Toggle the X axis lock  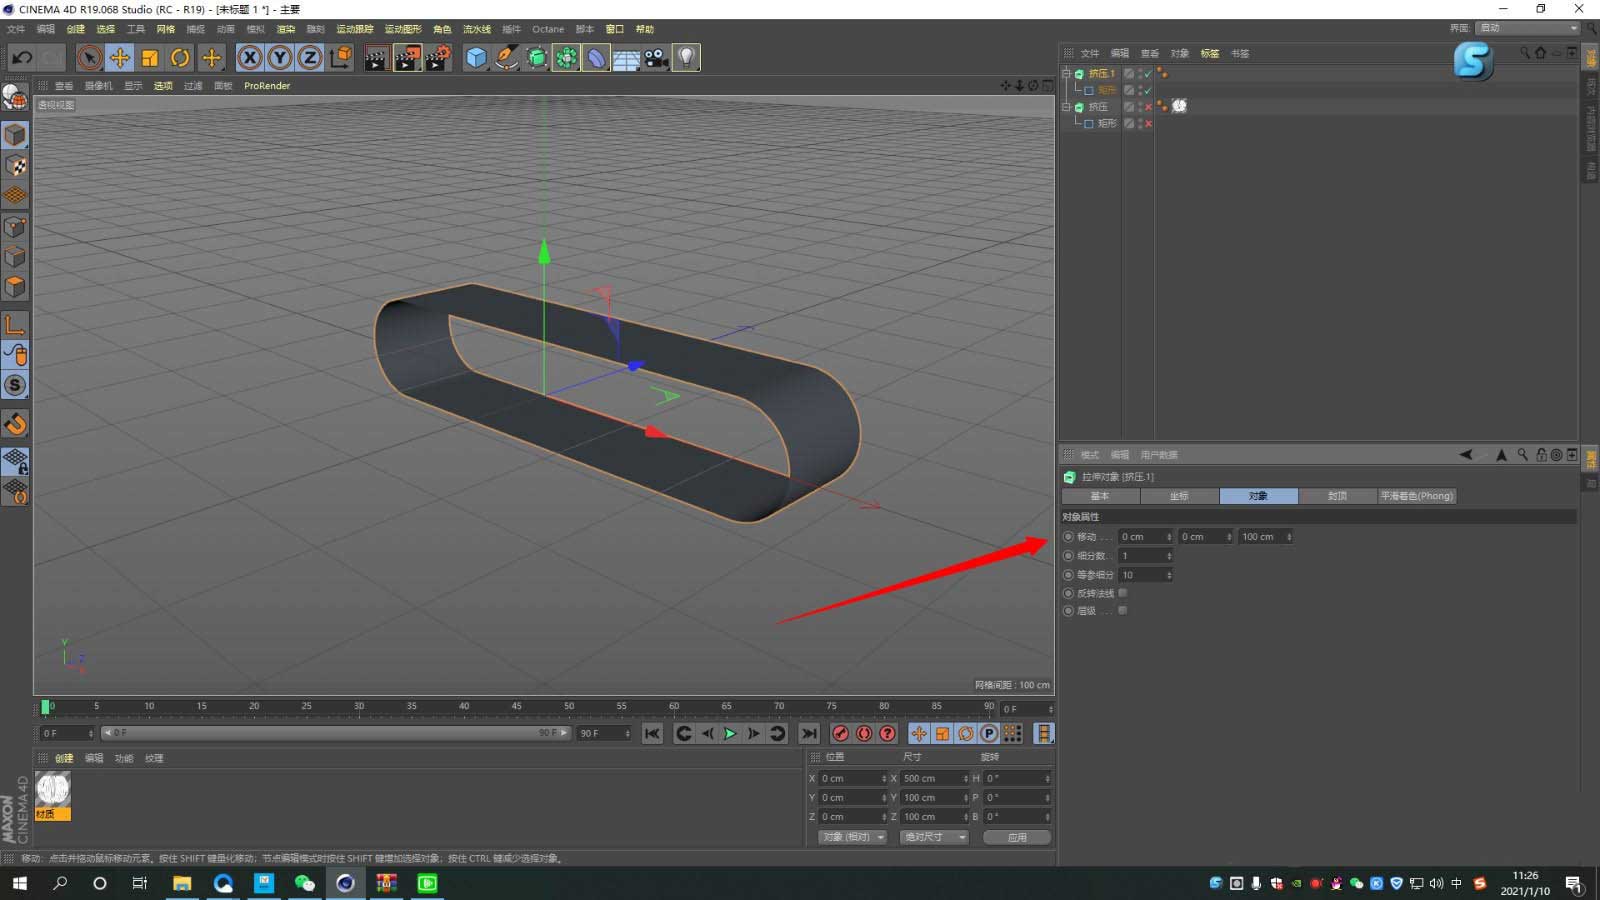point(250,57)
